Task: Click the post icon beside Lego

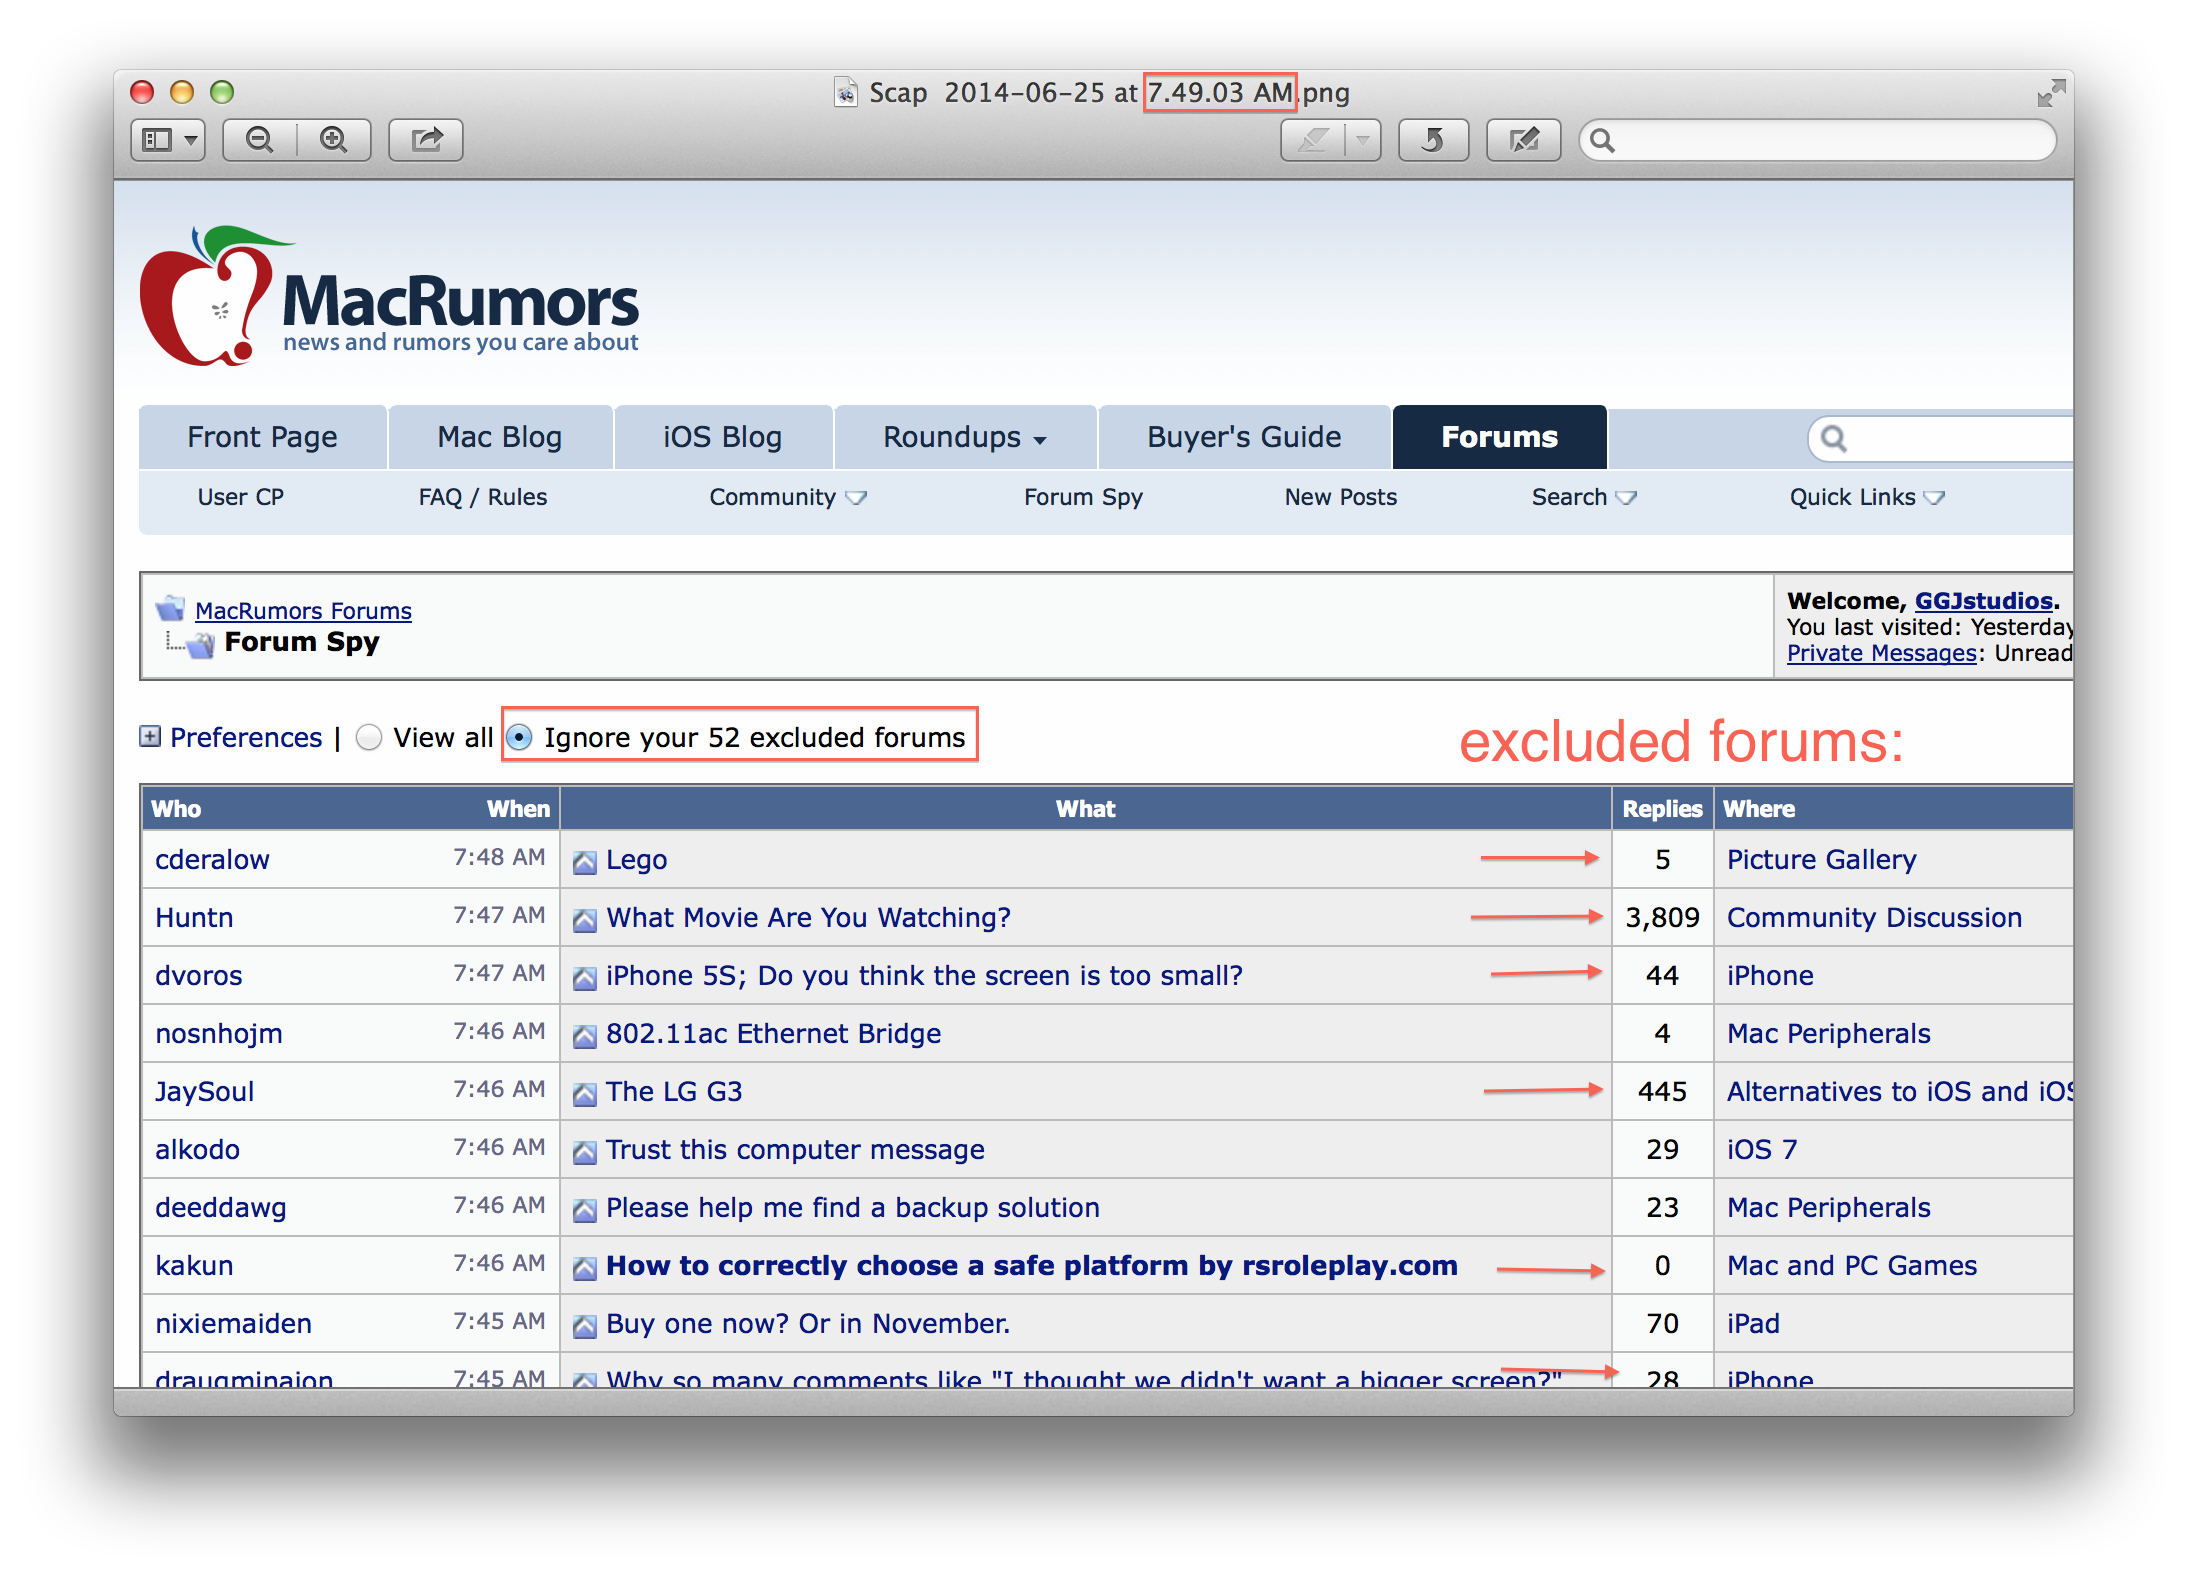Action: pyautogui.click(x=585, y=862)
